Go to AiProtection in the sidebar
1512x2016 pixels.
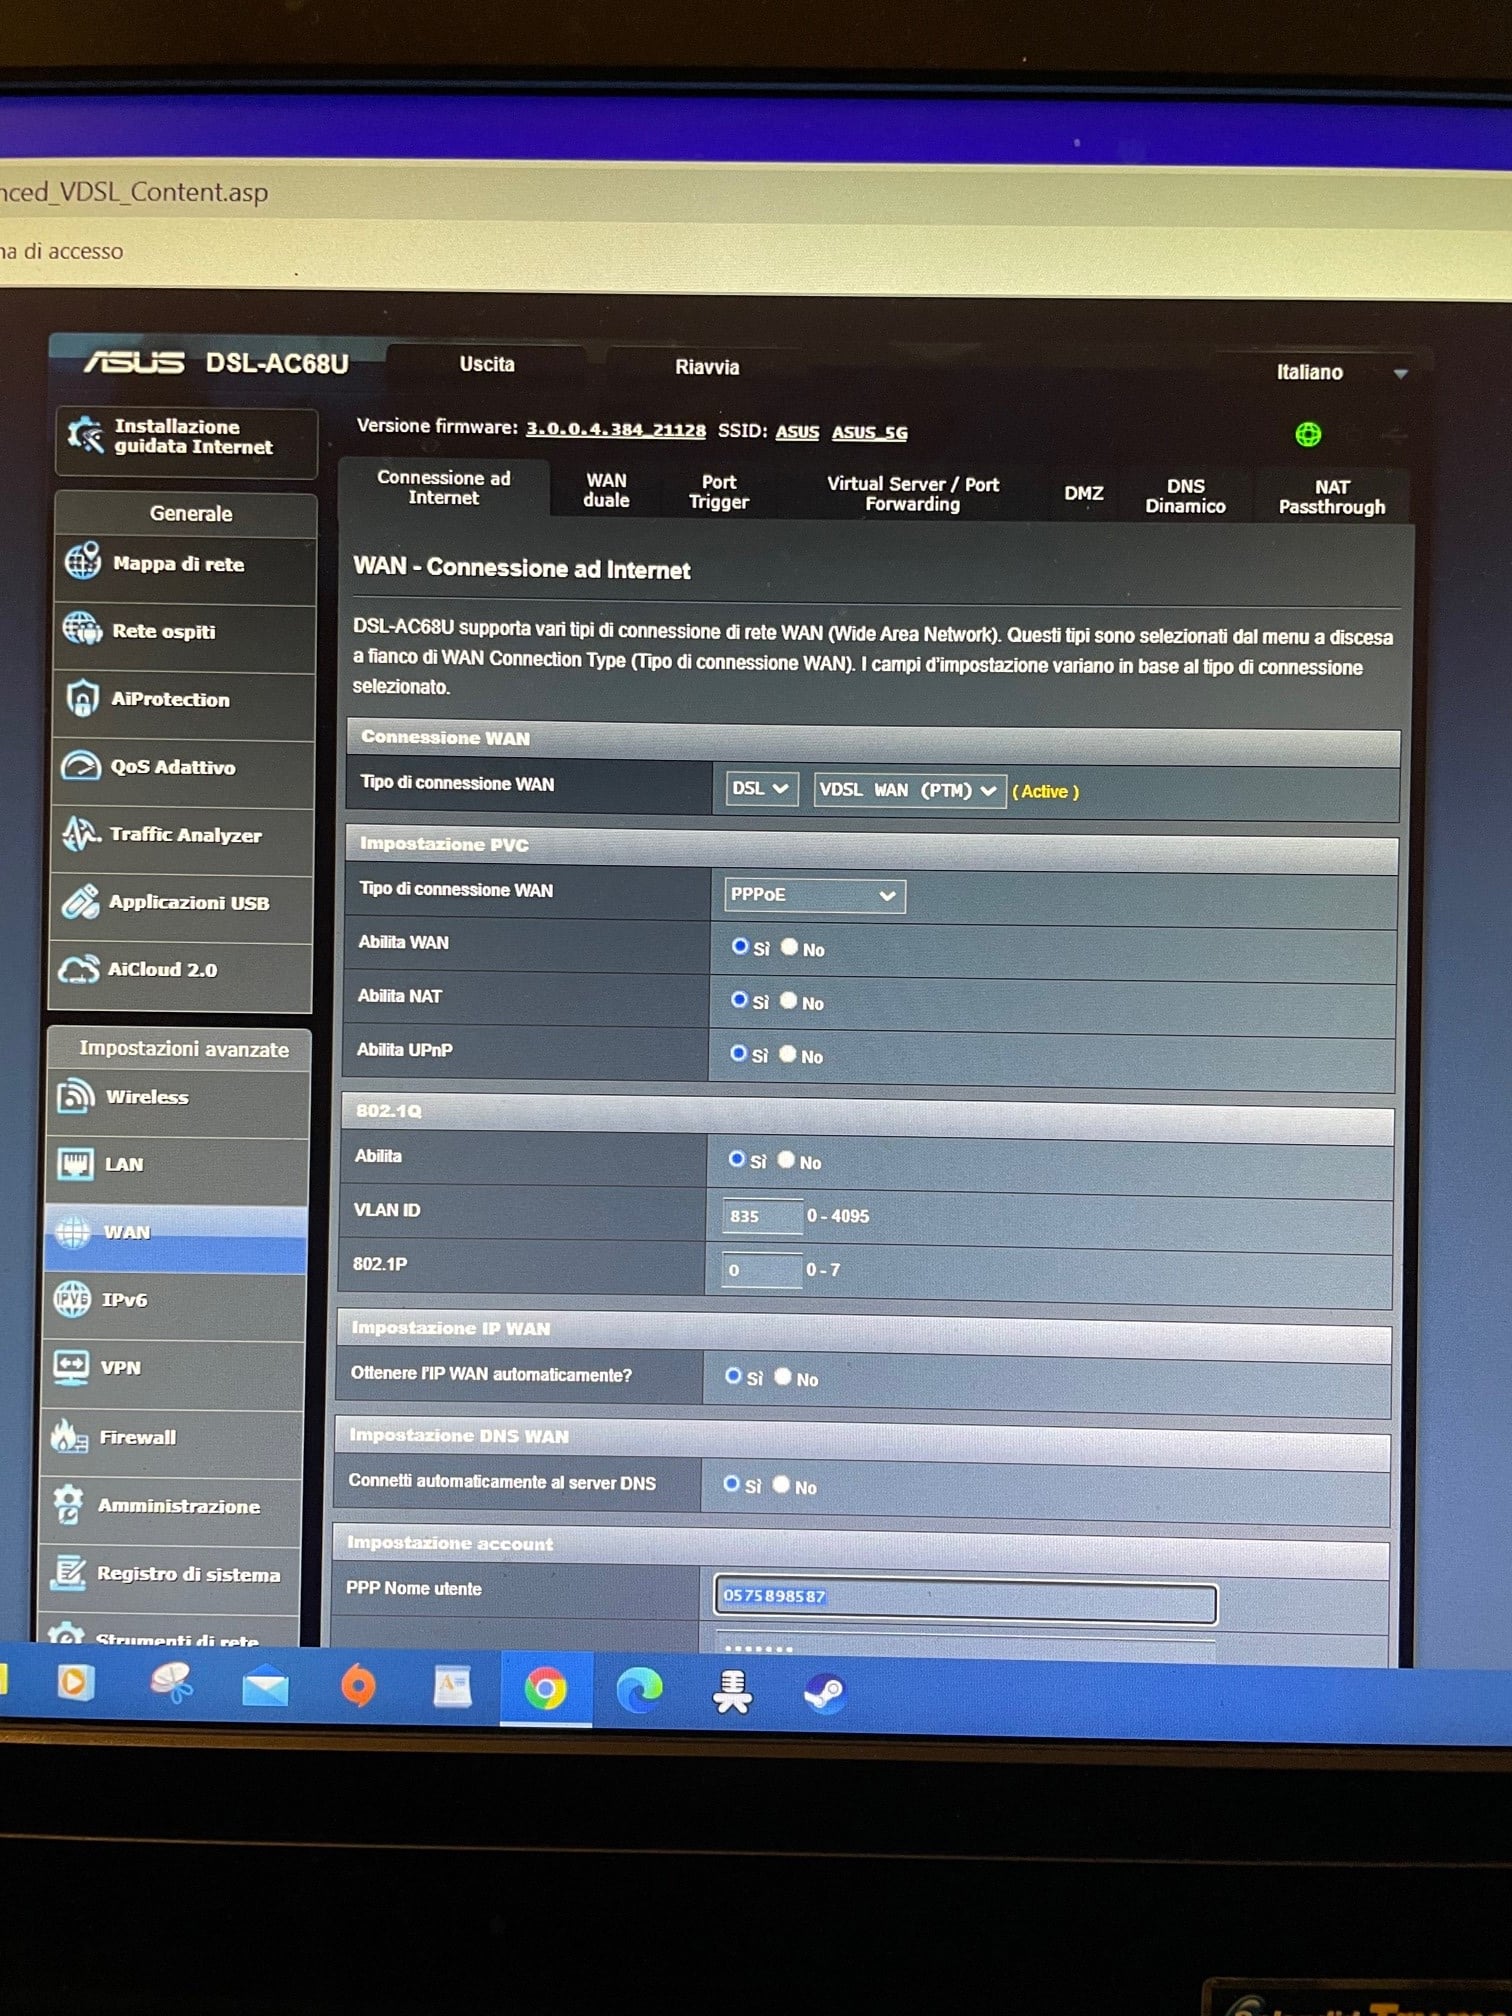tap(170, 699)
